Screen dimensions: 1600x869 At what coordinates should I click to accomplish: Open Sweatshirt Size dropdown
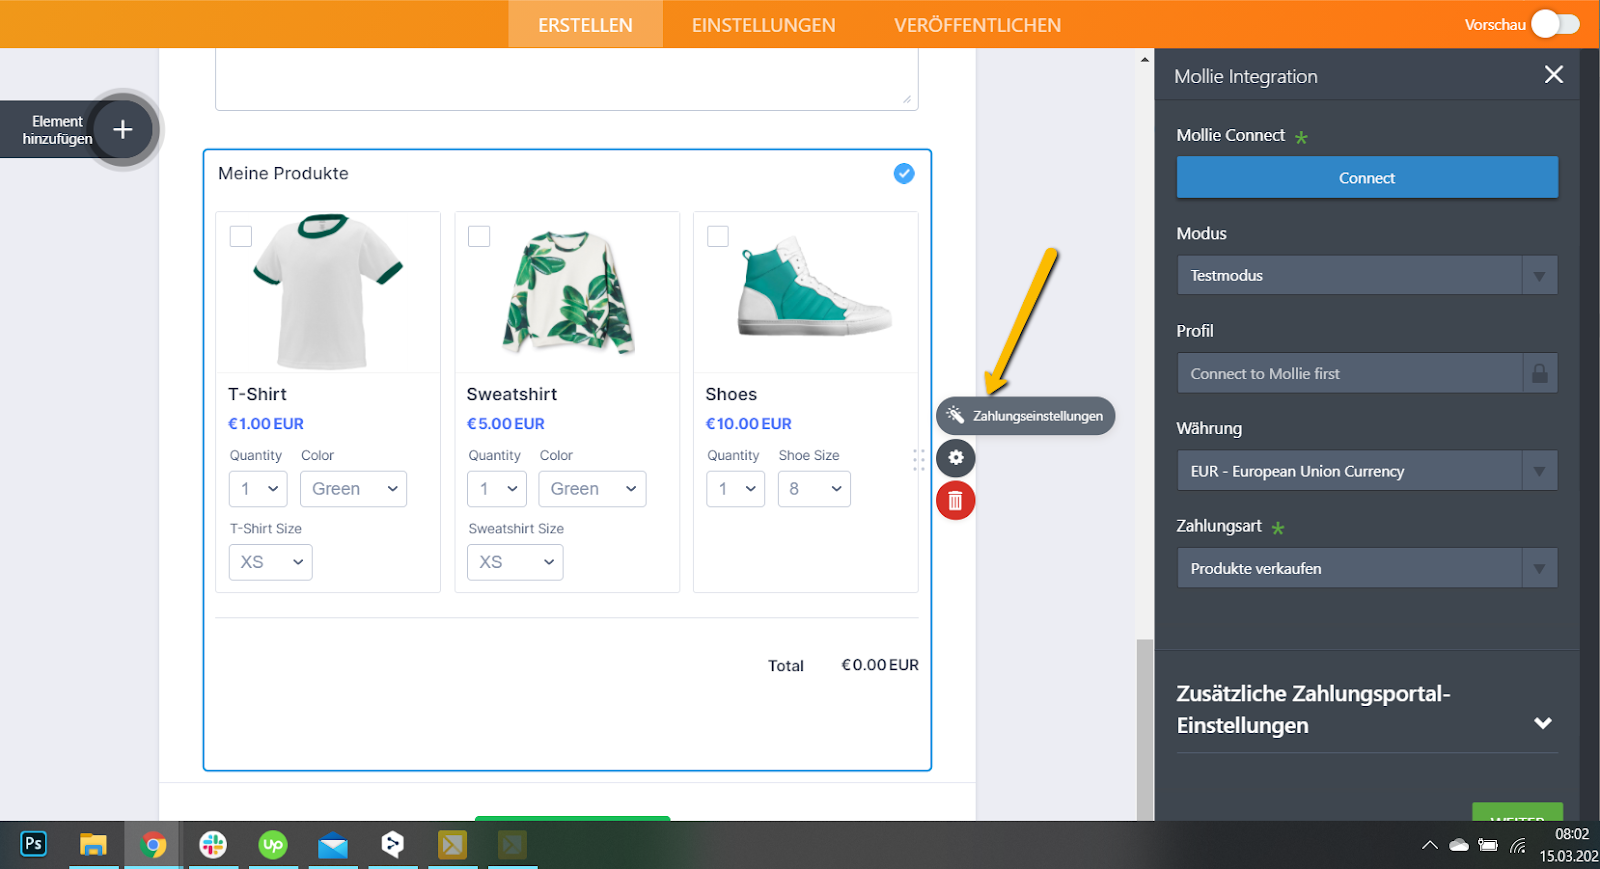515,562
